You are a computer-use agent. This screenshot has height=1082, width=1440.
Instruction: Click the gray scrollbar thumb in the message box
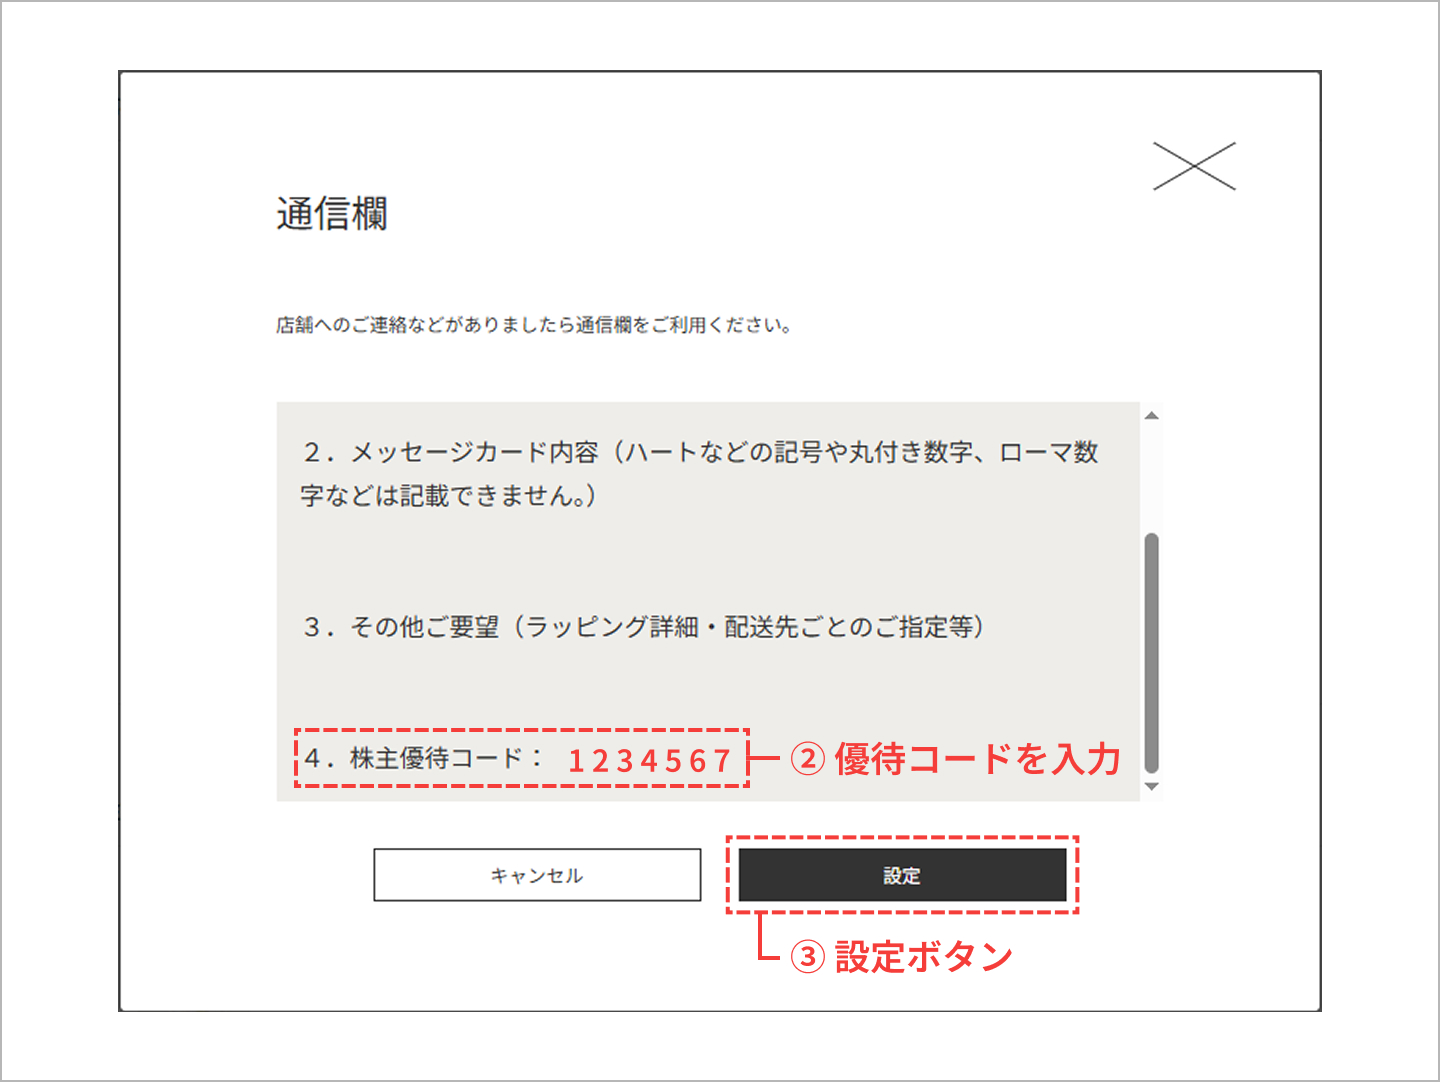[1151, 652]
